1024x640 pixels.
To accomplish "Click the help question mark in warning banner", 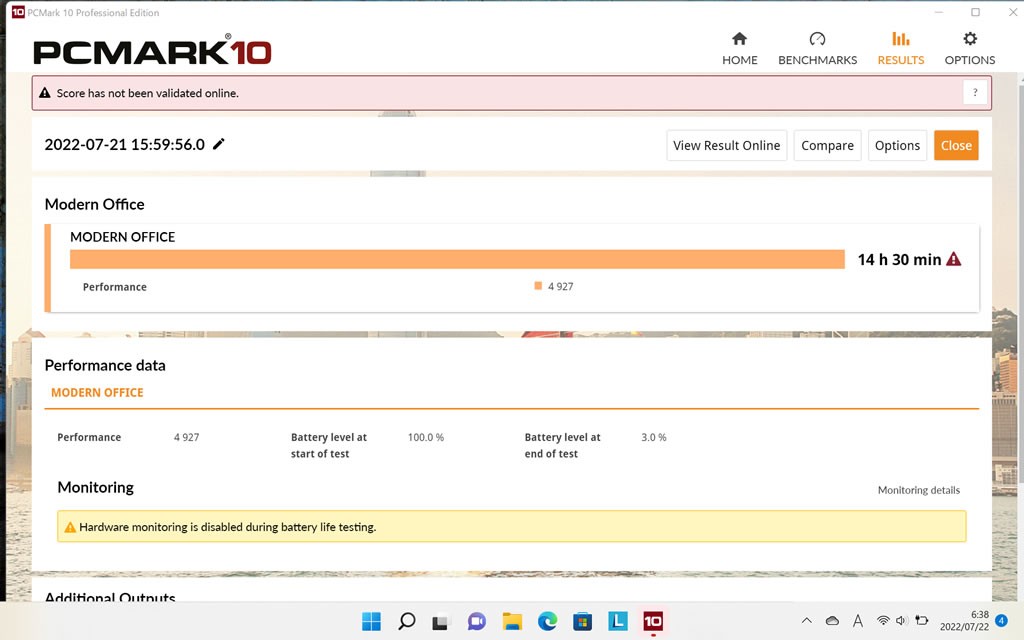I will click(975, 93).
